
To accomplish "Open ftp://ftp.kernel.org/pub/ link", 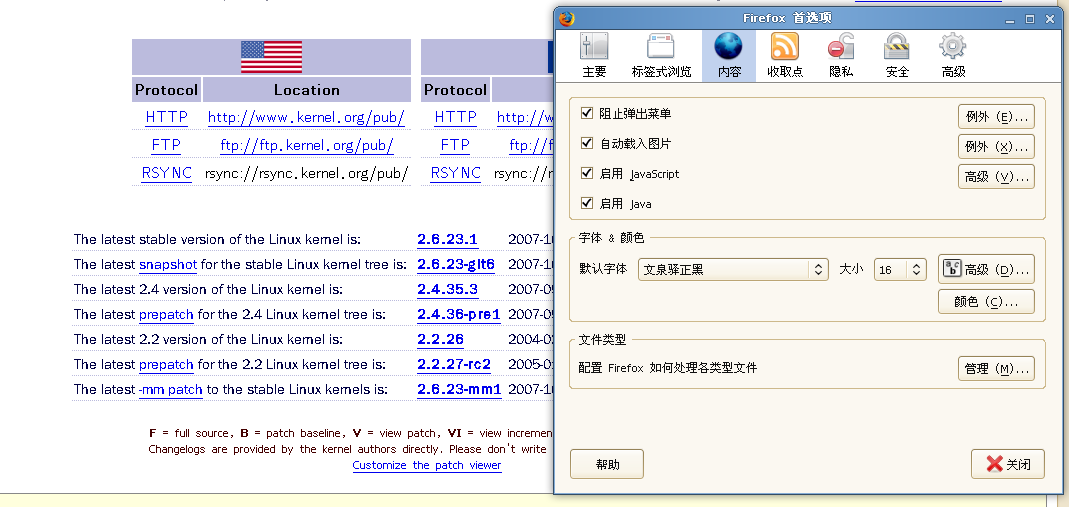I will 307,145.
